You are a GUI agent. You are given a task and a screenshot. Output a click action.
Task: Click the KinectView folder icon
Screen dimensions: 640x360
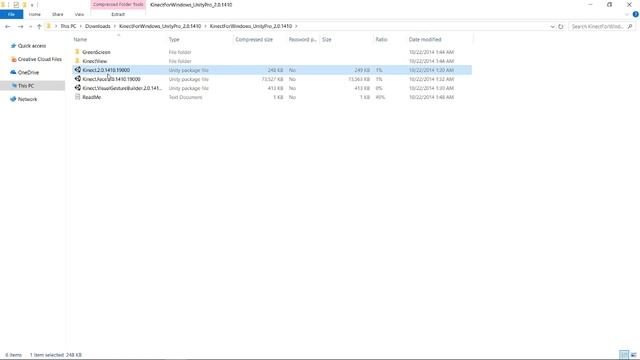(77, 61)
